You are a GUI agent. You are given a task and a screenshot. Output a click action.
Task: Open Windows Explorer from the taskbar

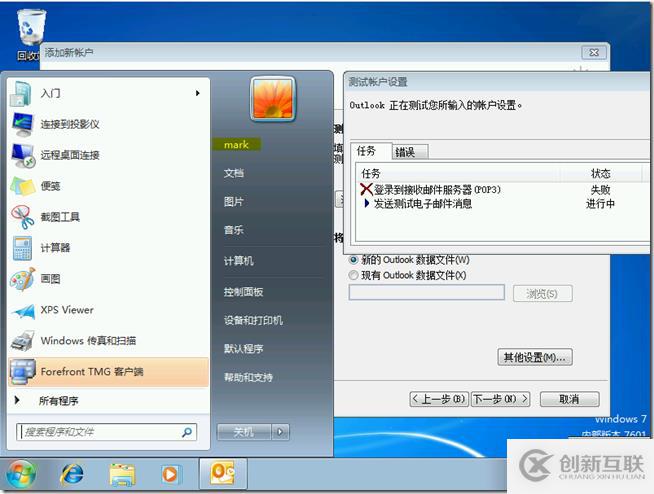122,475
